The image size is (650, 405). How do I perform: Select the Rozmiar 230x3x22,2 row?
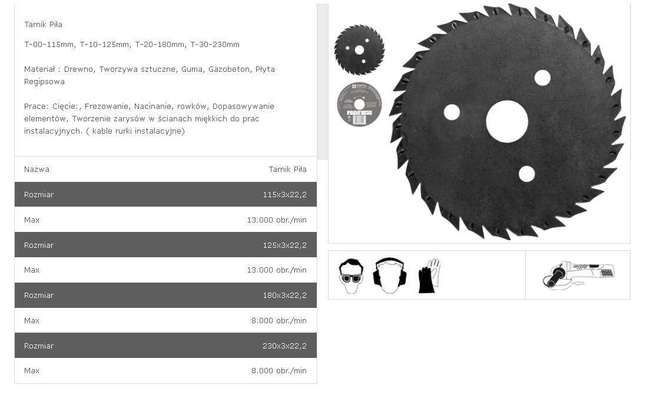165,346
